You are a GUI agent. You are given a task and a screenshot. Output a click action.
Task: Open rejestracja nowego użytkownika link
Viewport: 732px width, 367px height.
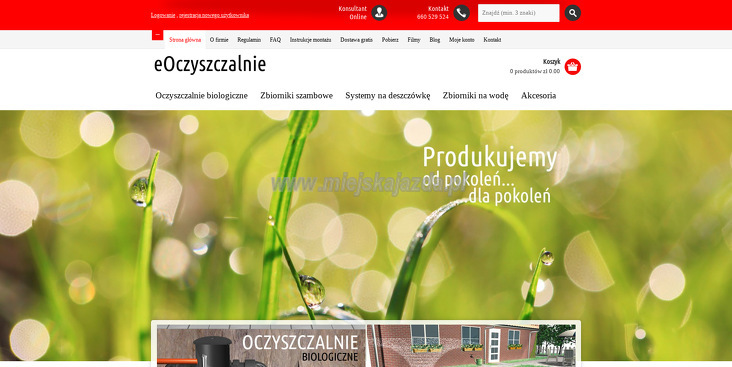(x=214, y=15)
